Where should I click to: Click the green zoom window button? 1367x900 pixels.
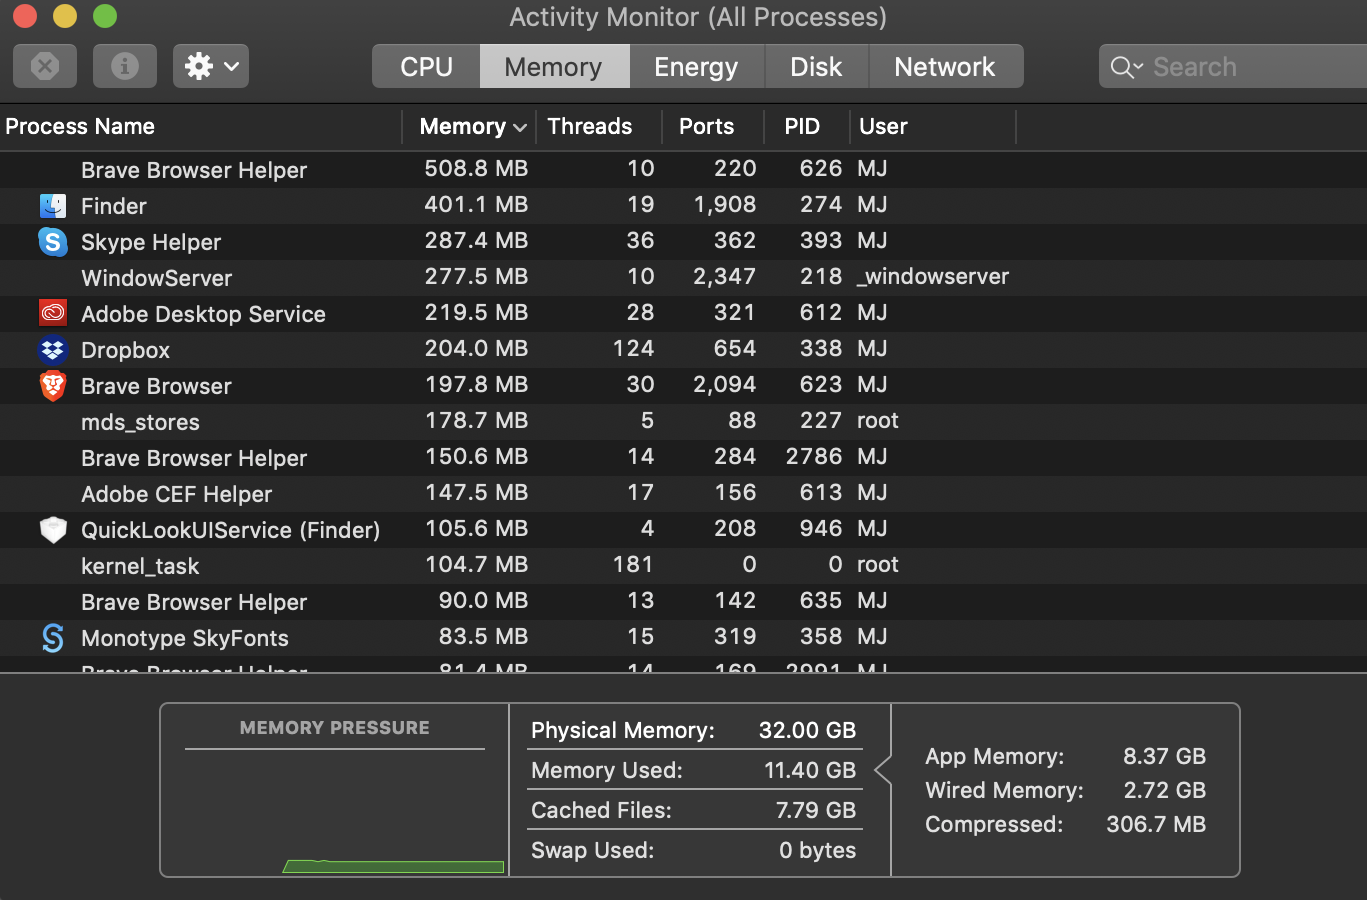pyautogui.click(x=104, y=16)
